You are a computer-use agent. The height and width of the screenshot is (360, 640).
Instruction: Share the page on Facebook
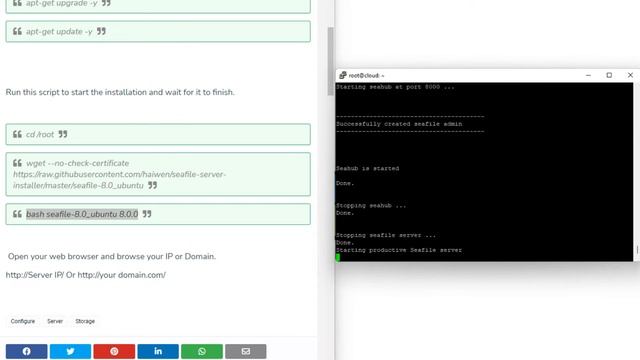[27, 351]
